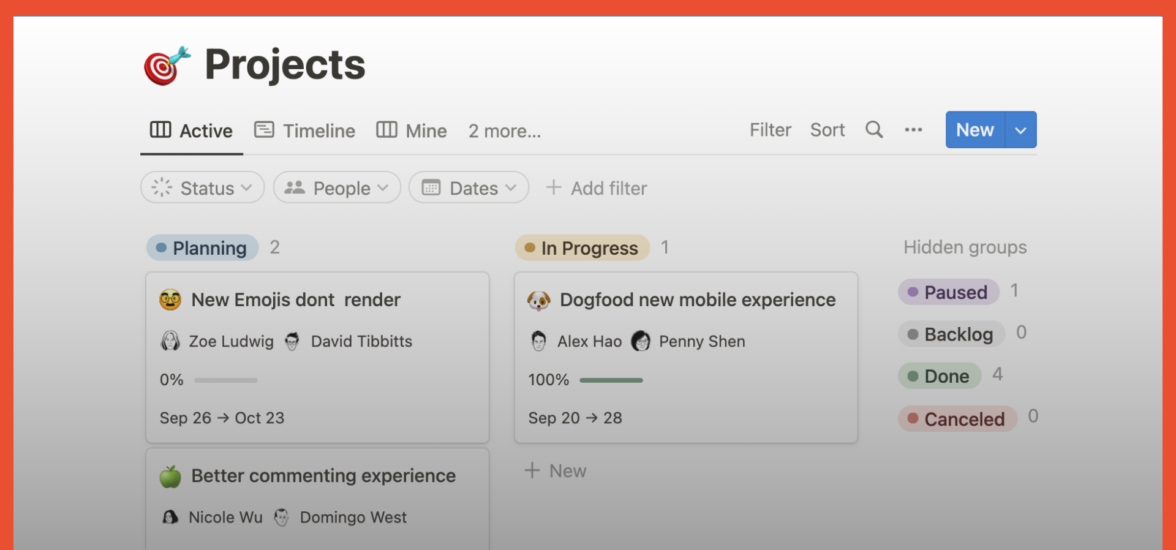Switch to the Mine view tab

412,131
